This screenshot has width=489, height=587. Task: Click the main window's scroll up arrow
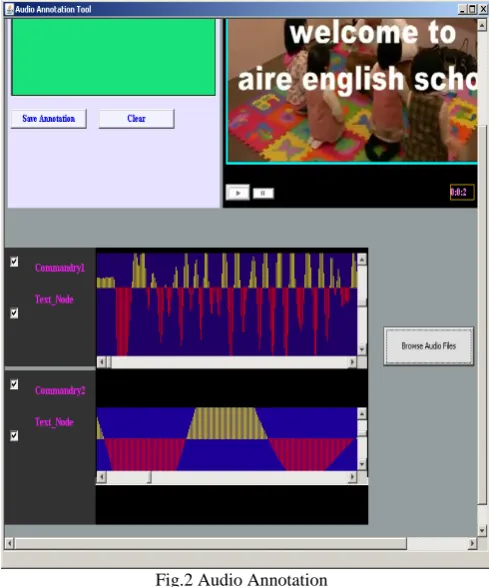(x=482, y=25)
